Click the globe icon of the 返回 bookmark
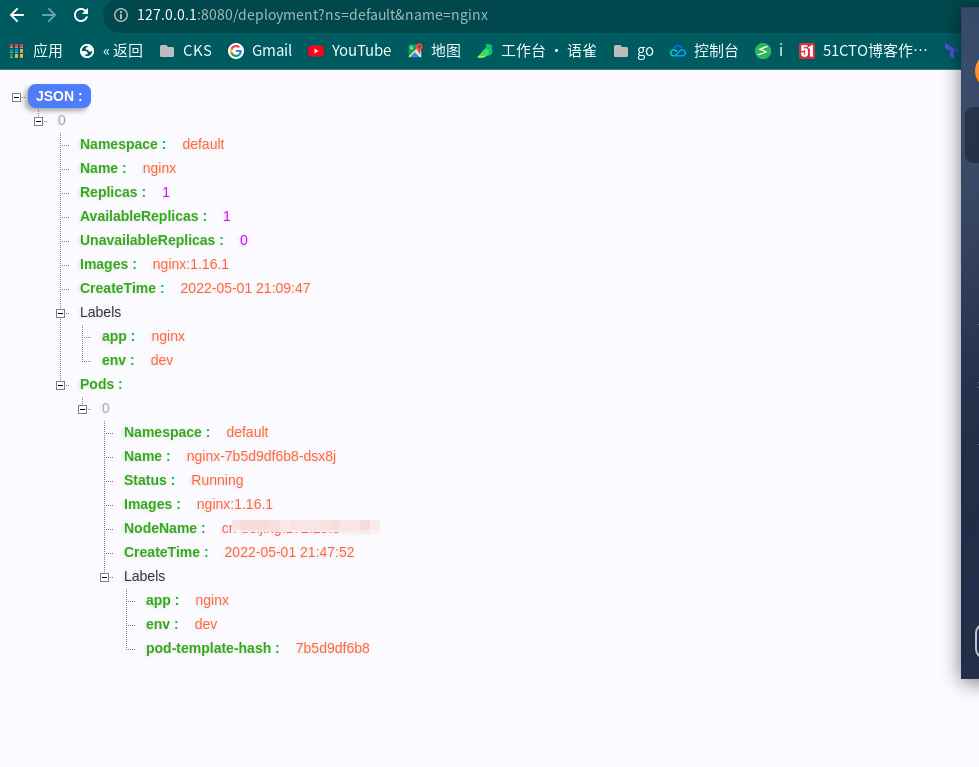This screenshot has height=767, width=979. [87, 51]
